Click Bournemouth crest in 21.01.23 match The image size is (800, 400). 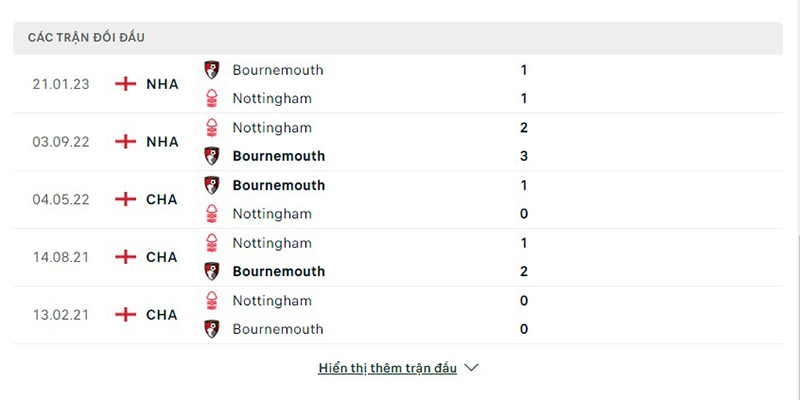(x=212, y=70)
